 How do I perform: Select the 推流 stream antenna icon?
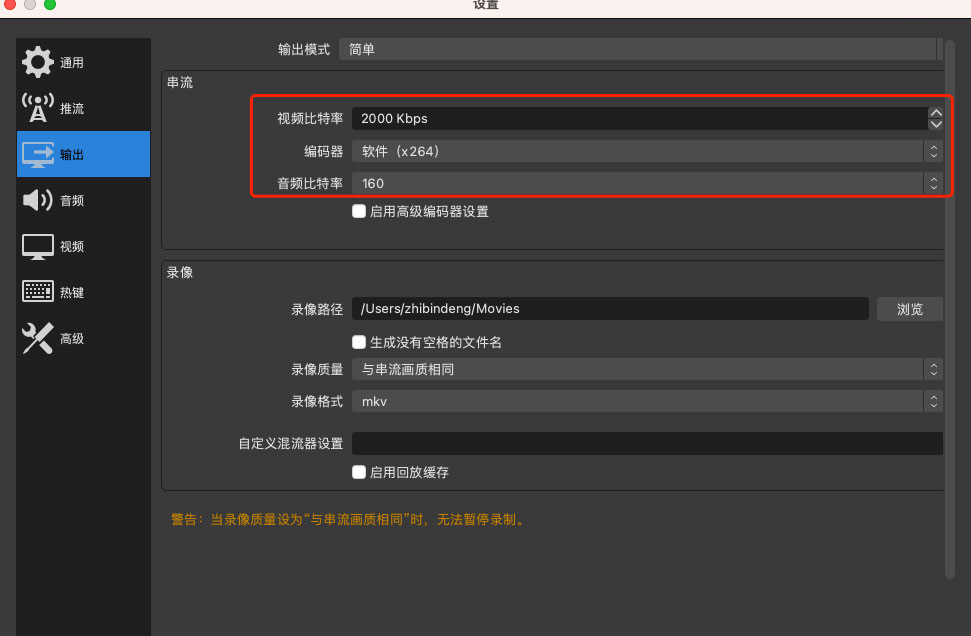pos(38,108)
